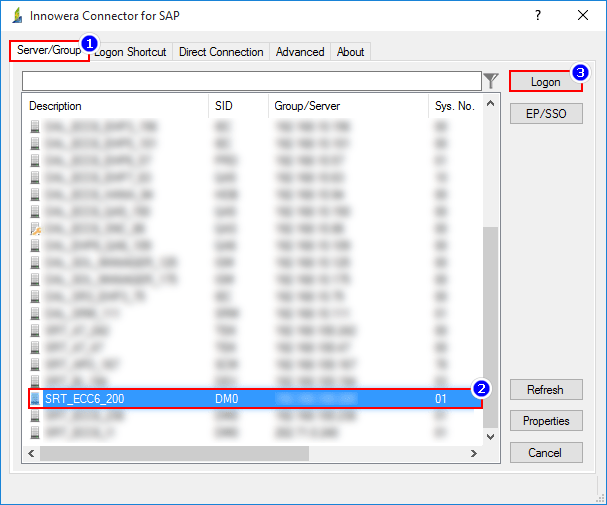Sort by the Group/Server column header
This screenshot has width=607, height=505.
pos(348,106)
